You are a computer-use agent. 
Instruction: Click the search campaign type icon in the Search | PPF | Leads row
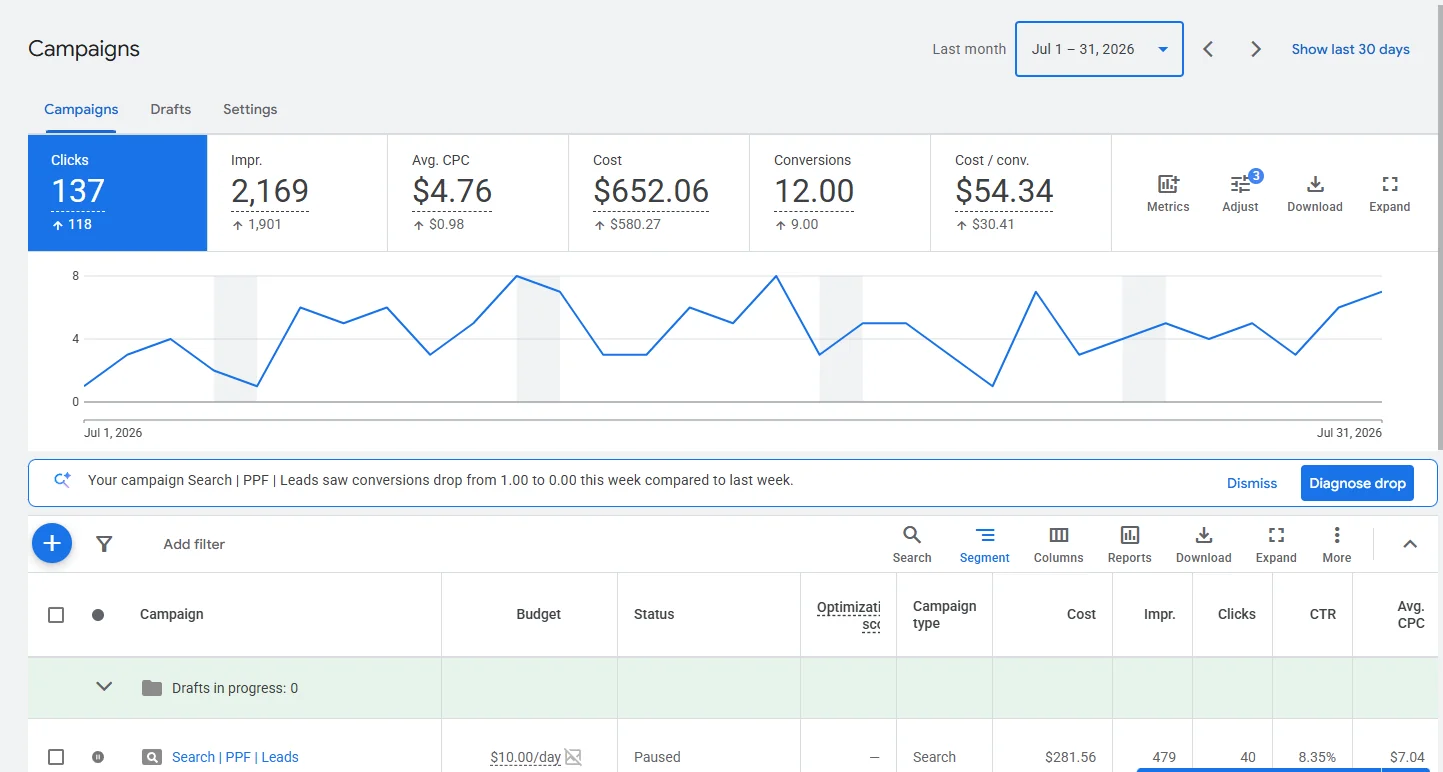(152, 757)
